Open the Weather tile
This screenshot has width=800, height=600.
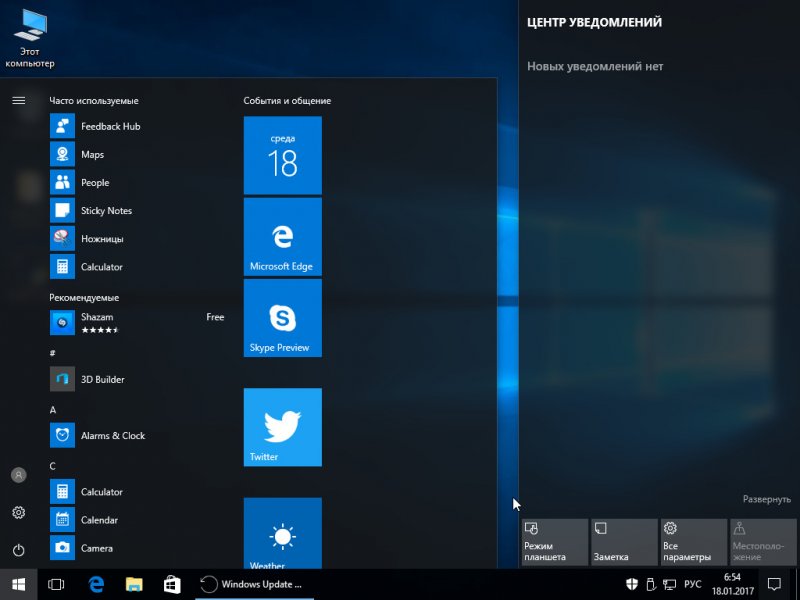[283, 533]
